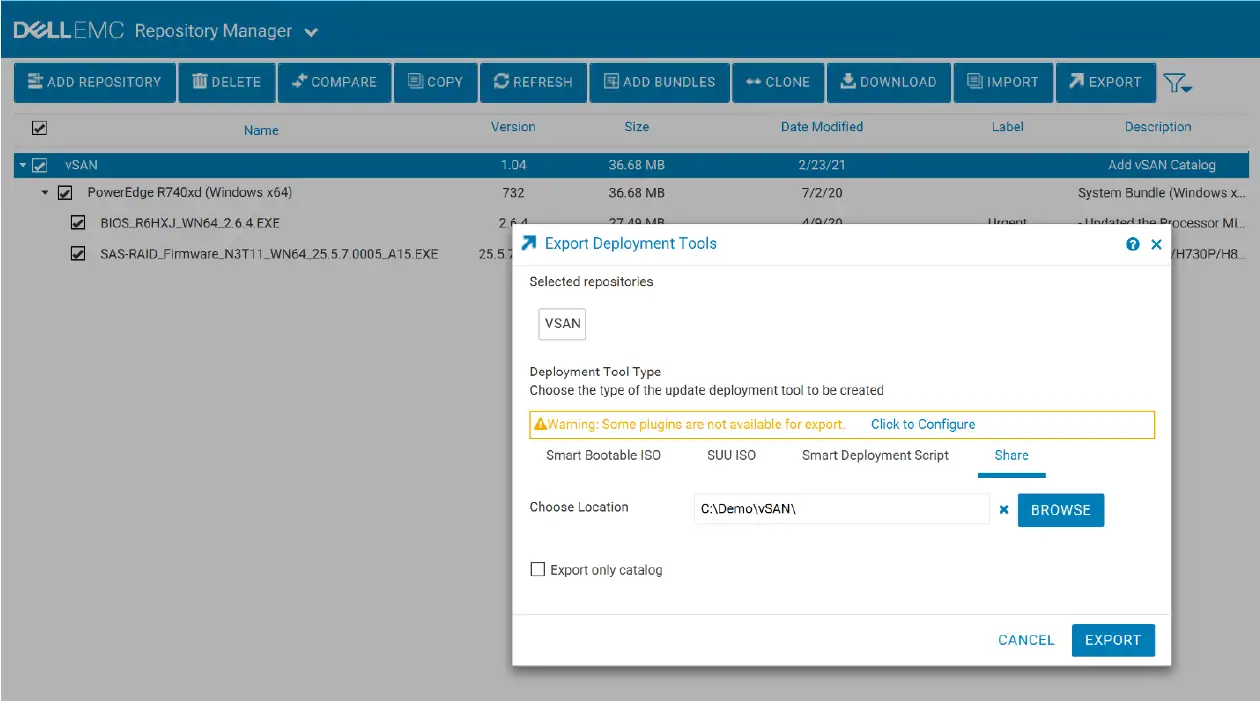Sort by the Name column header
The height and width of the screenshot is (703, 1260).
(x=261, y=130)
